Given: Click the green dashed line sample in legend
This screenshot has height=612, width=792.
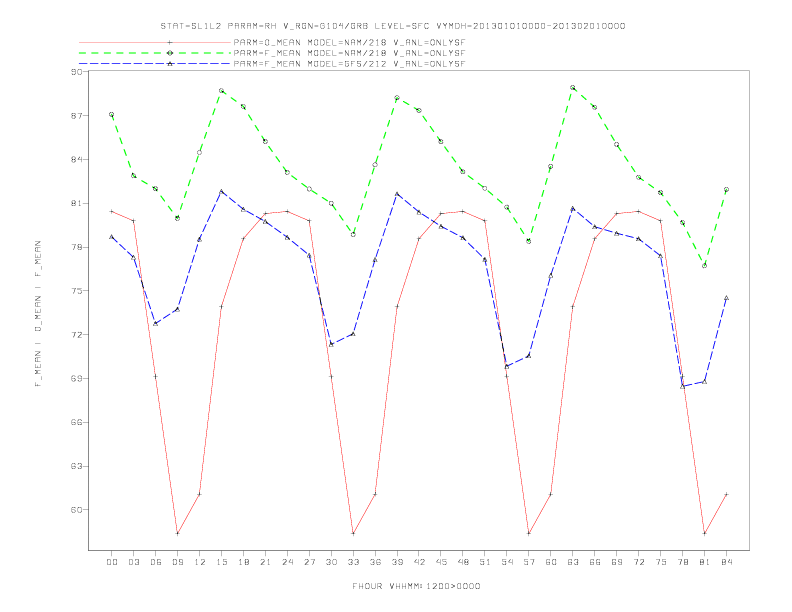Looking at the screenshot, I should (155, 53).
